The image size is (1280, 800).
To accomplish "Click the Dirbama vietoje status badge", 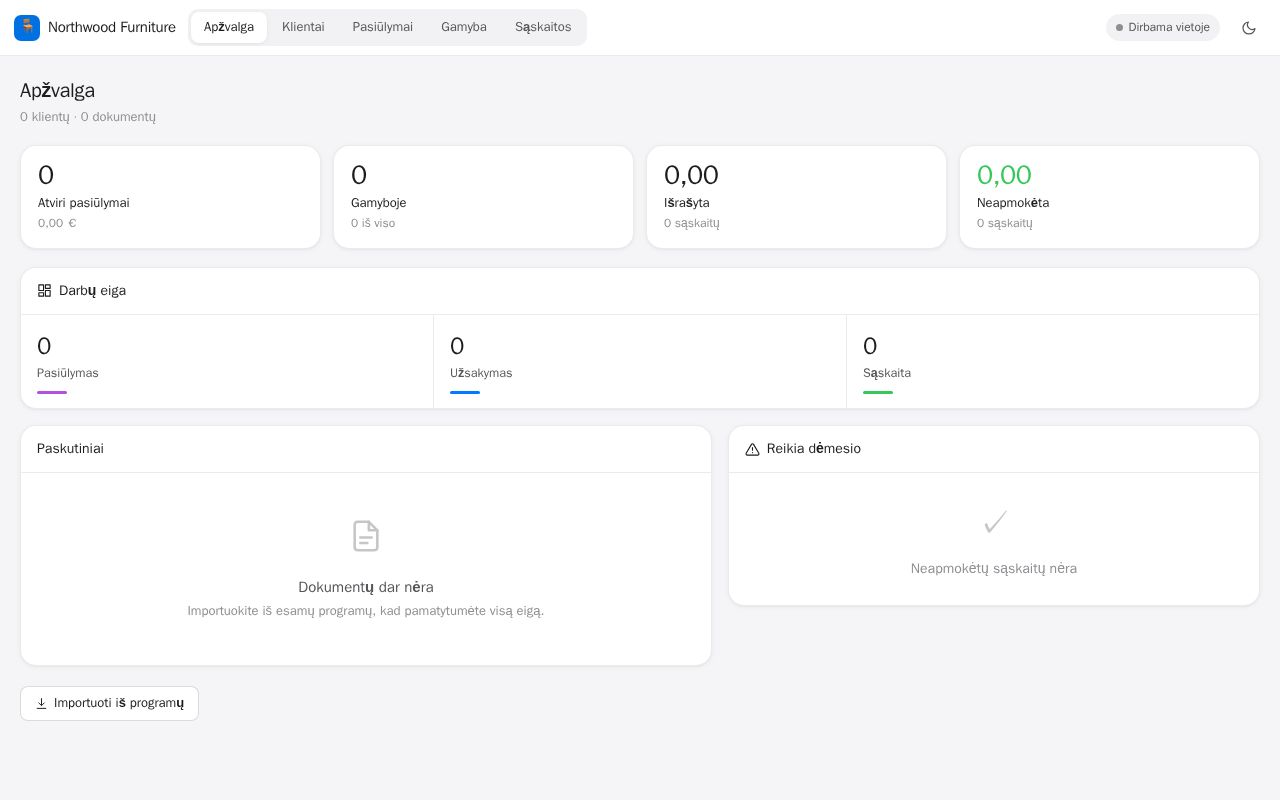I will tap(1163, 28).
